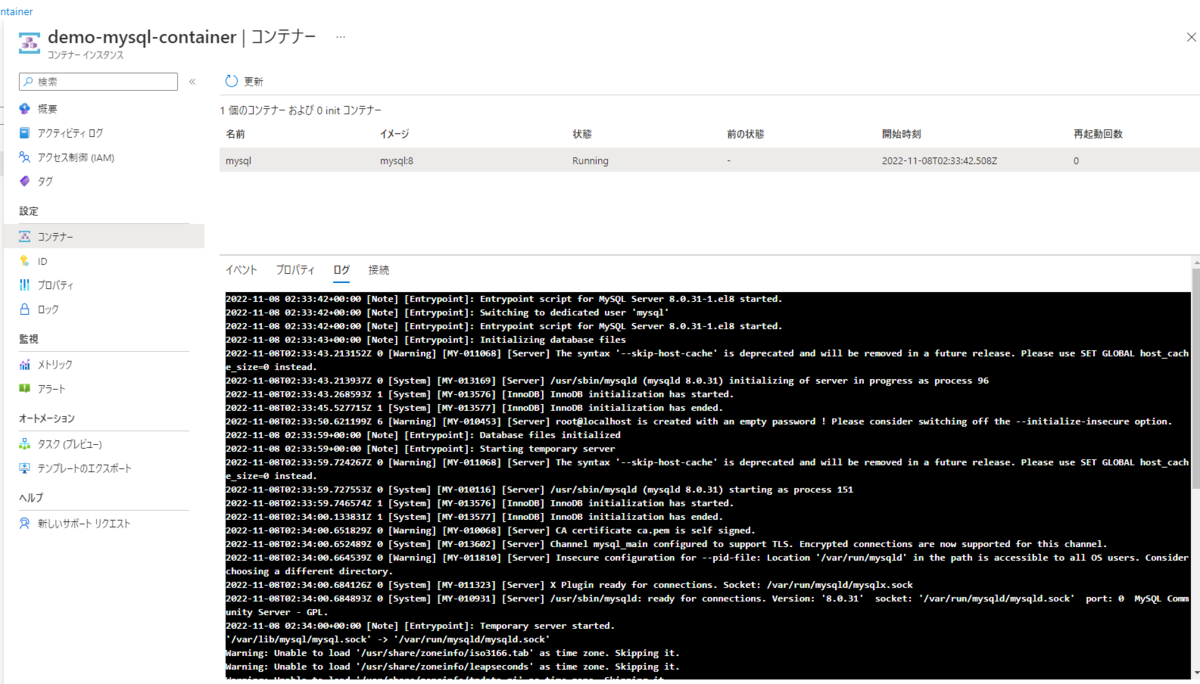Click the テンプレートのエクスポート icon
This screenshot has width=1200, height=684.
25,468
